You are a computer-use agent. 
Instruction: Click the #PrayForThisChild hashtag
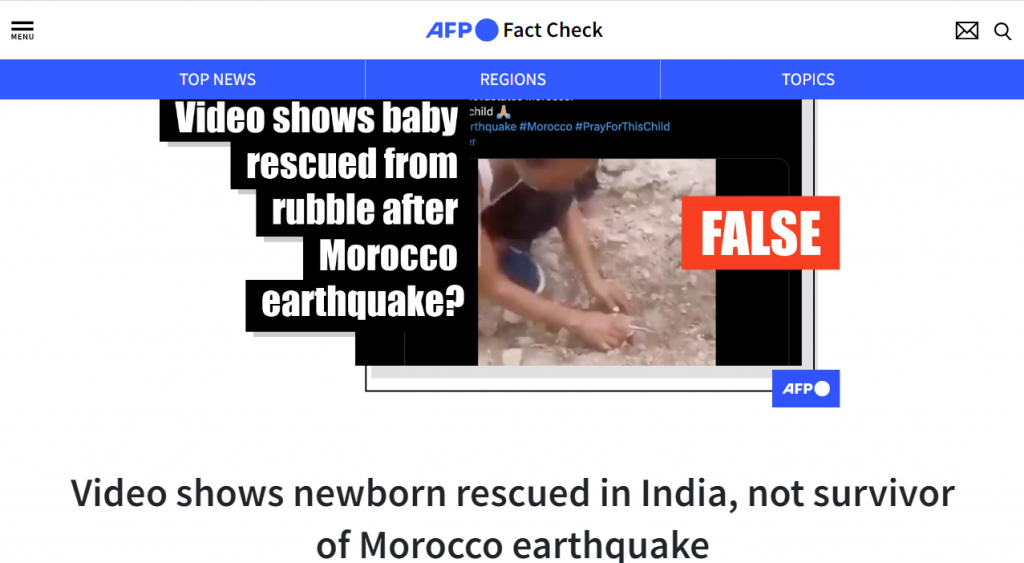(622, 127)
